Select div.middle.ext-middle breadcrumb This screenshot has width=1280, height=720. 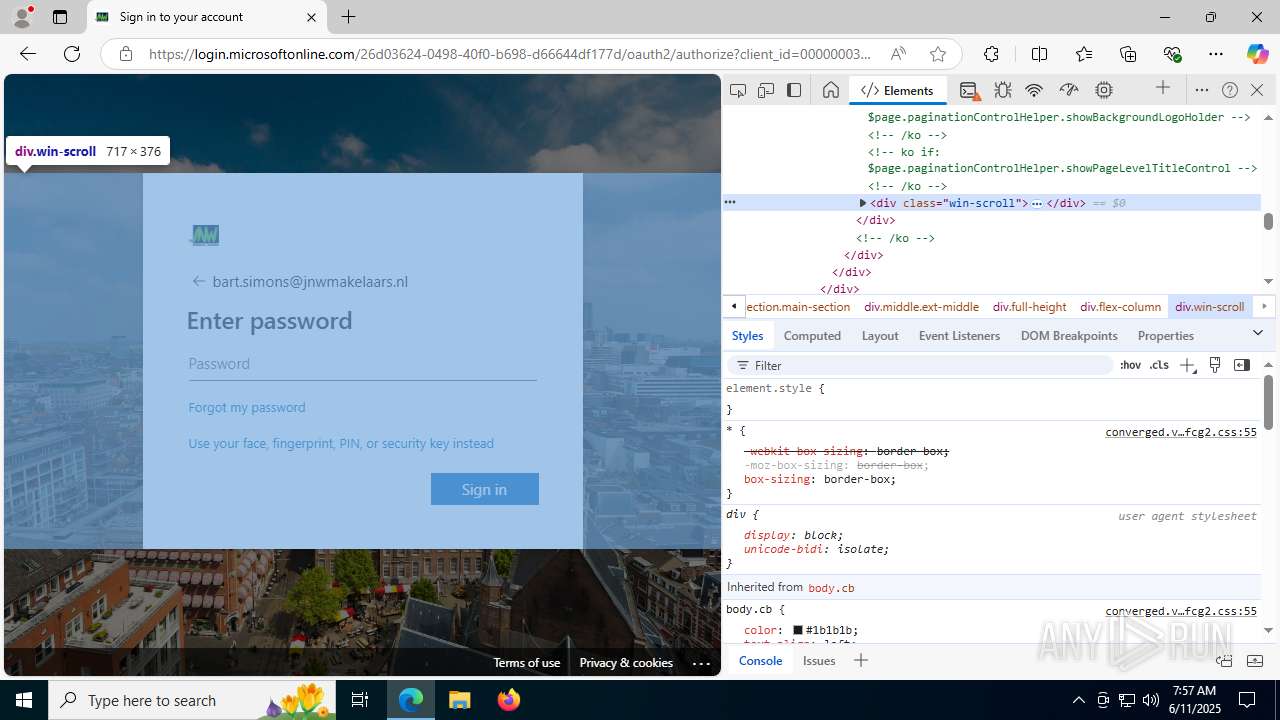pyautogui.click(x=922, y=307)
